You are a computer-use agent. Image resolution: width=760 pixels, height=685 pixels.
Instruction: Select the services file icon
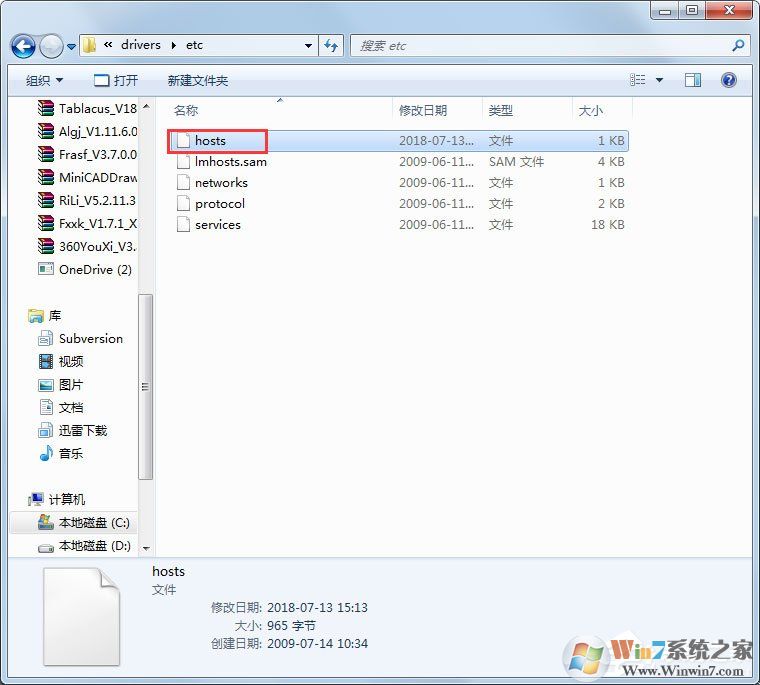pyautogui.click(x=183, y=224)
